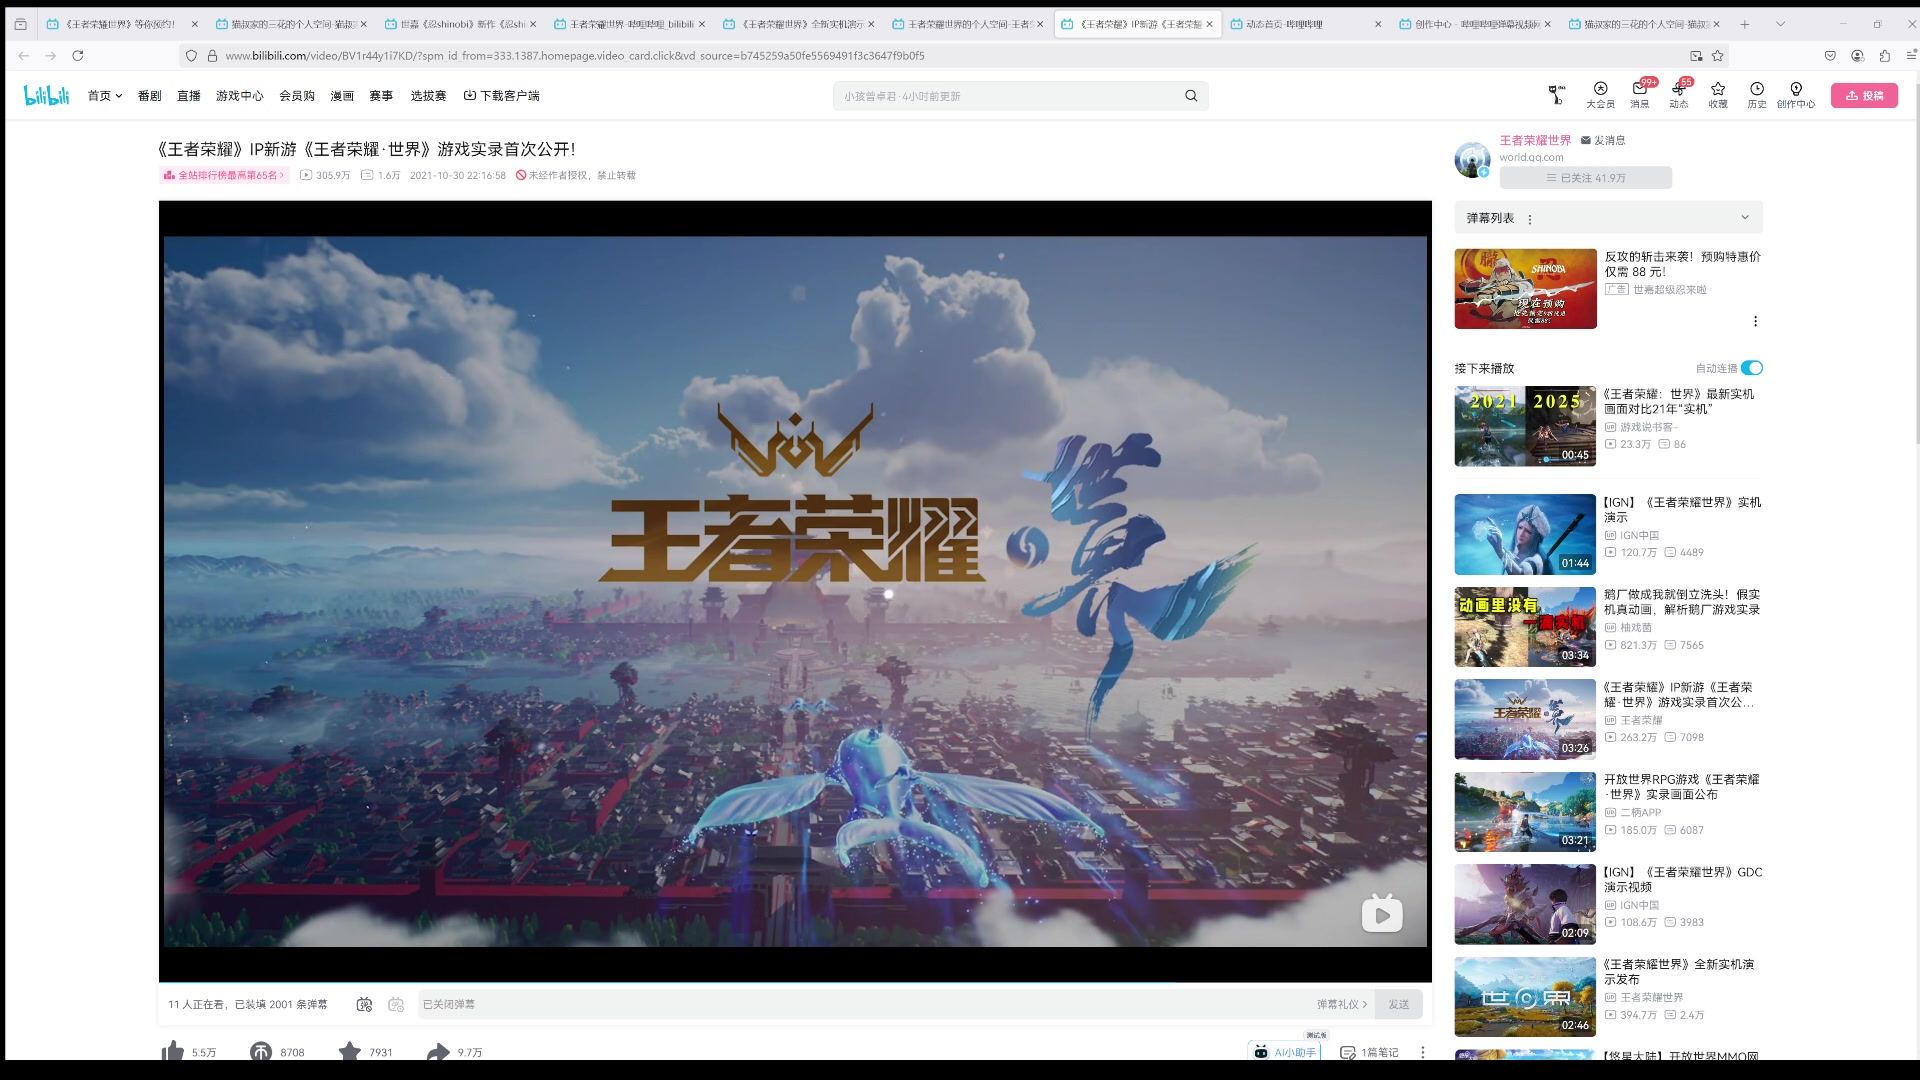Viewport: 1920px width, 1080px height.
Task: Click the browser address bar URL
Action: click(x=575, y=56)
